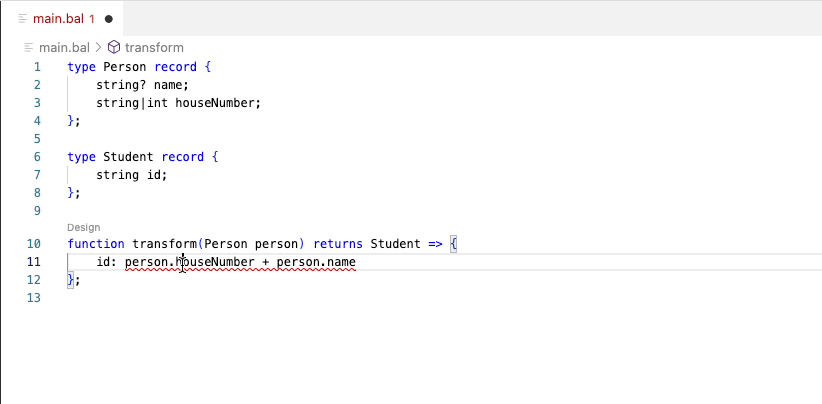The image size is (822, 404).
Task: Click the highlighted opening brace on line 10
Action: [x=454, y=244]
